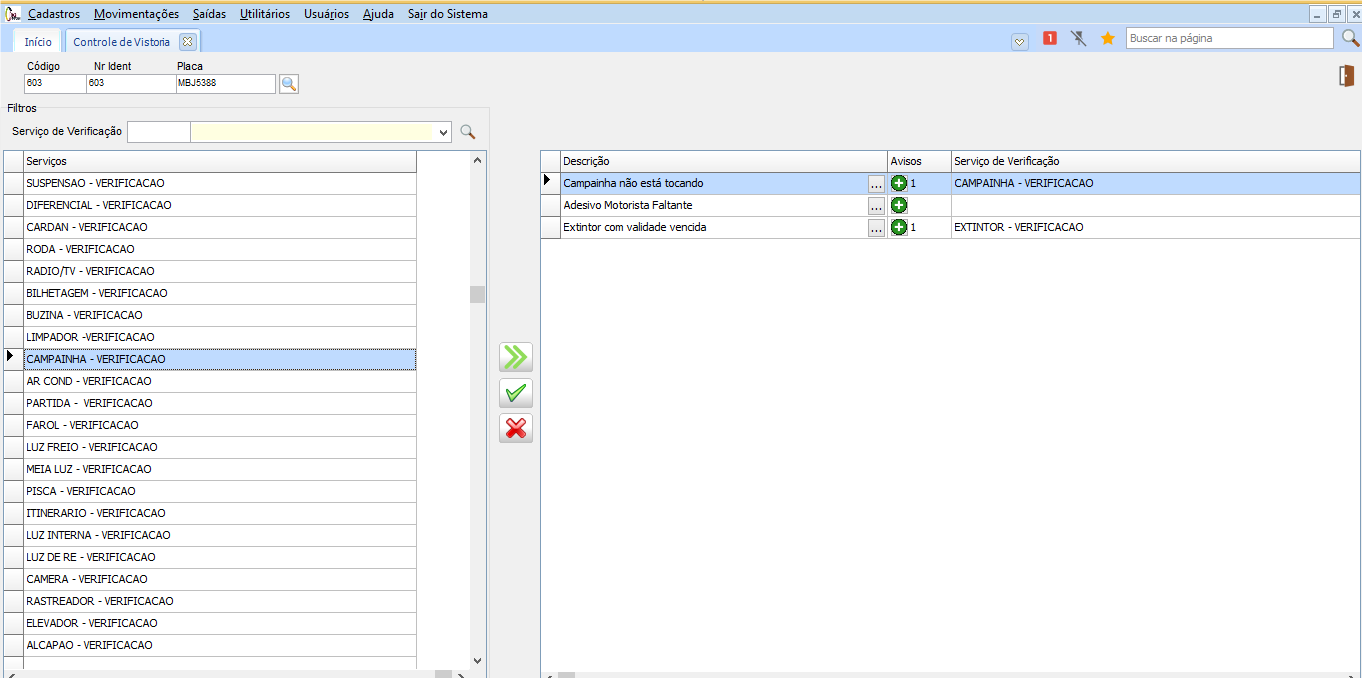
Task: Select ITINERARIO - VERIFICACAO row
Action: click(x=219, y=513)
